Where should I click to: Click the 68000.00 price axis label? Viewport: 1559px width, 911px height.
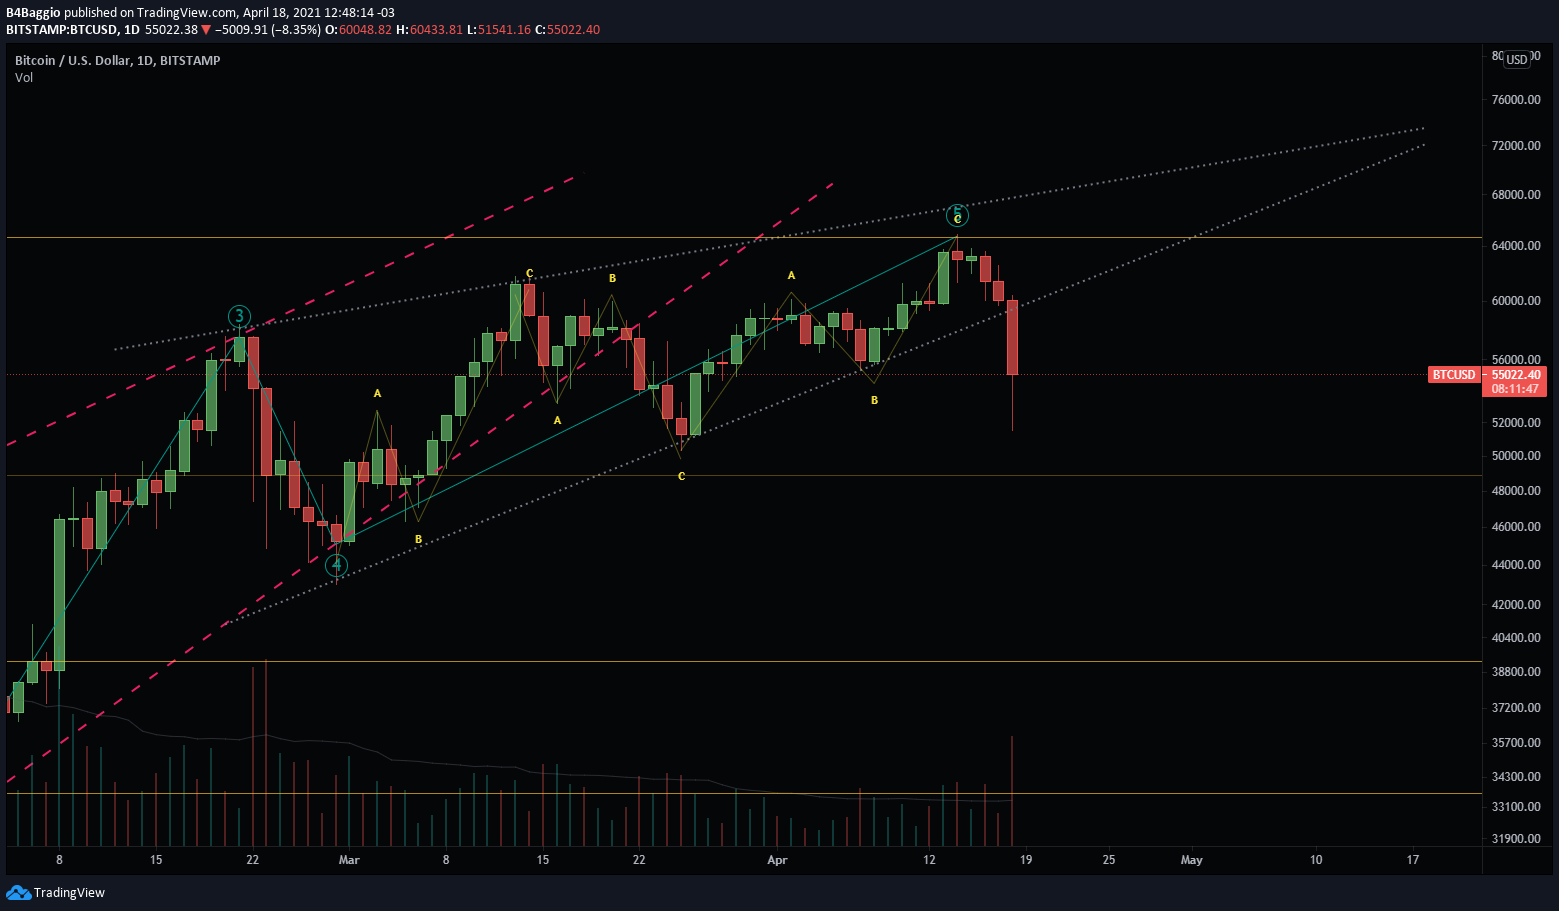[1516, 195]
